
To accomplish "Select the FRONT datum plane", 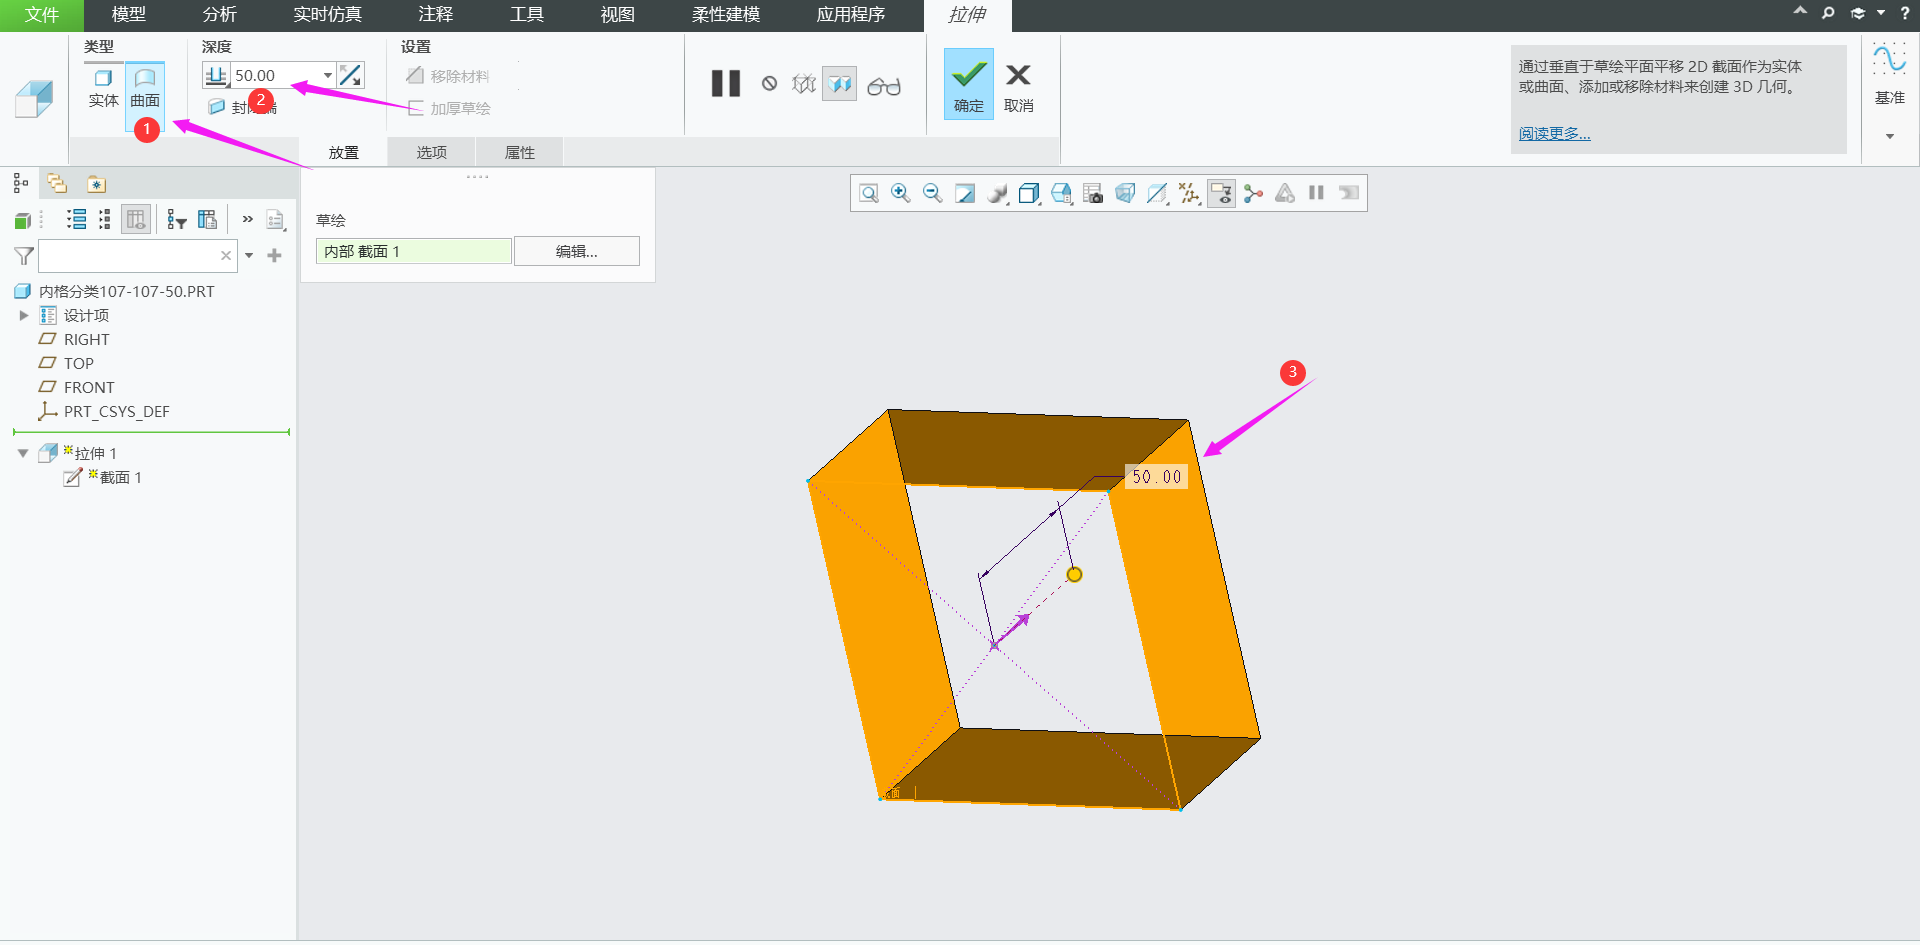I will pyautogui.click(x=89, y=387).
